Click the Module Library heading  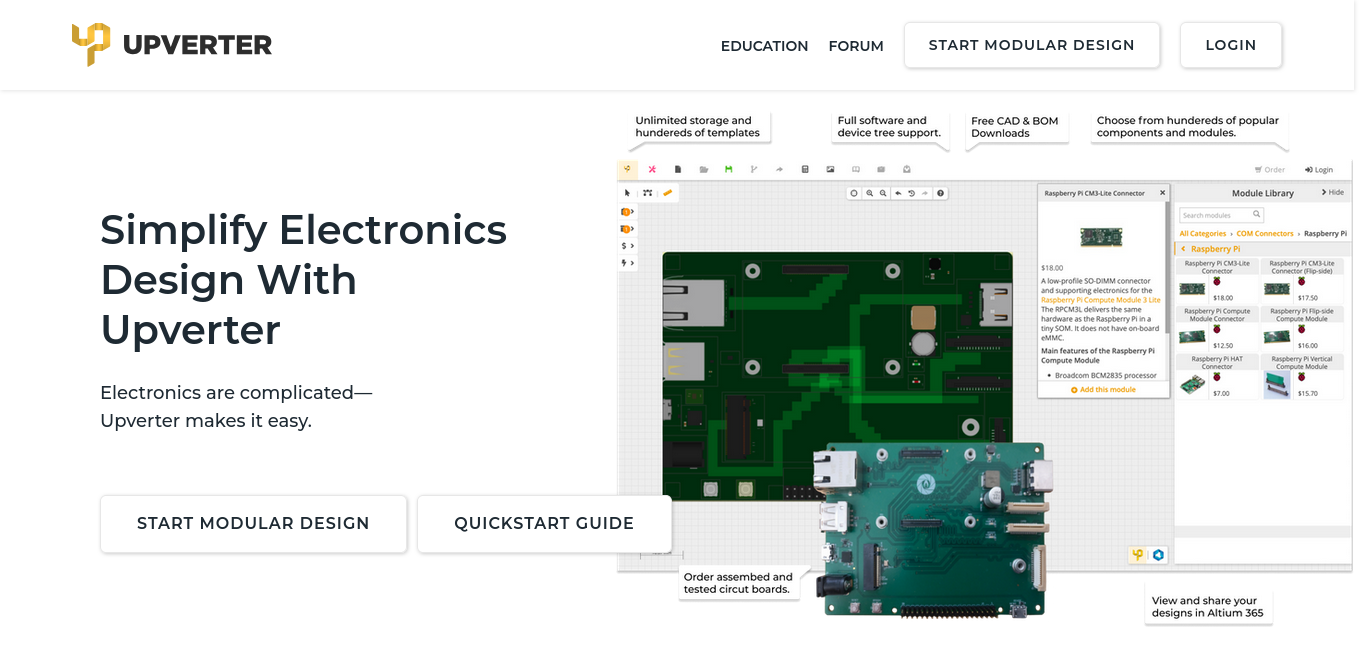point(1262,193)
